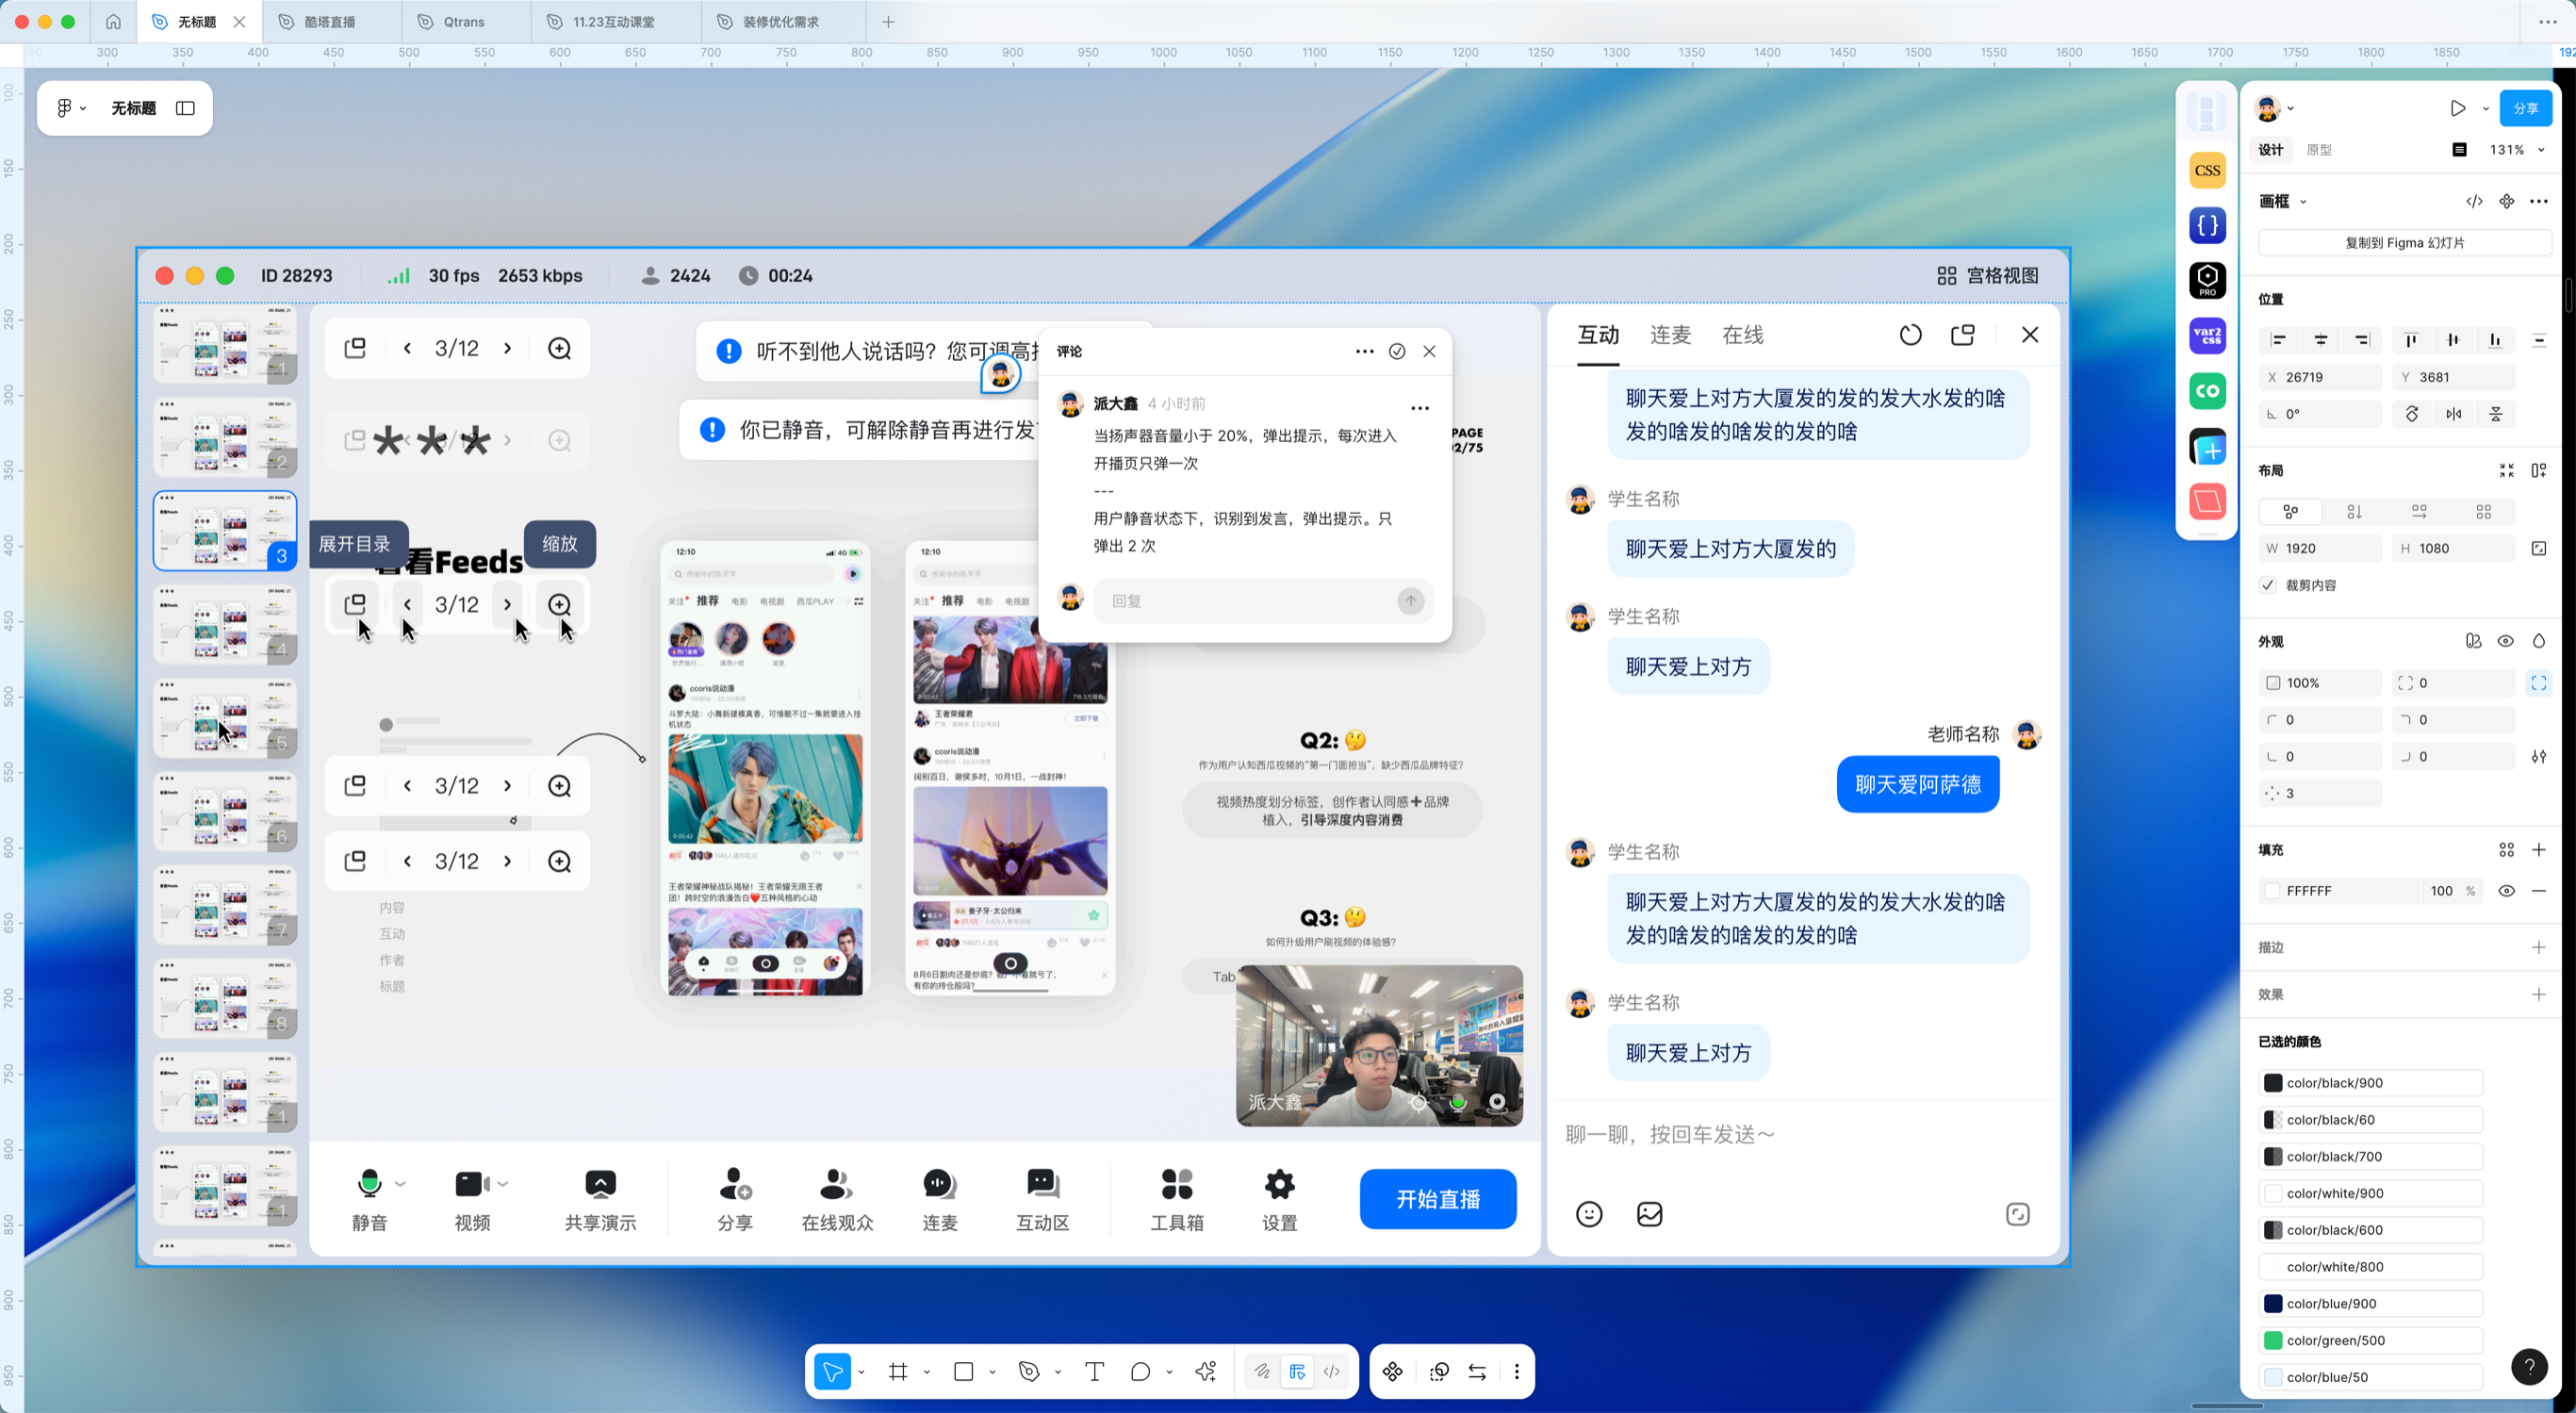Screen dimensions: 2576x1413
Task: Open the AI actions tool
Action: [x=1206, y=1371]
